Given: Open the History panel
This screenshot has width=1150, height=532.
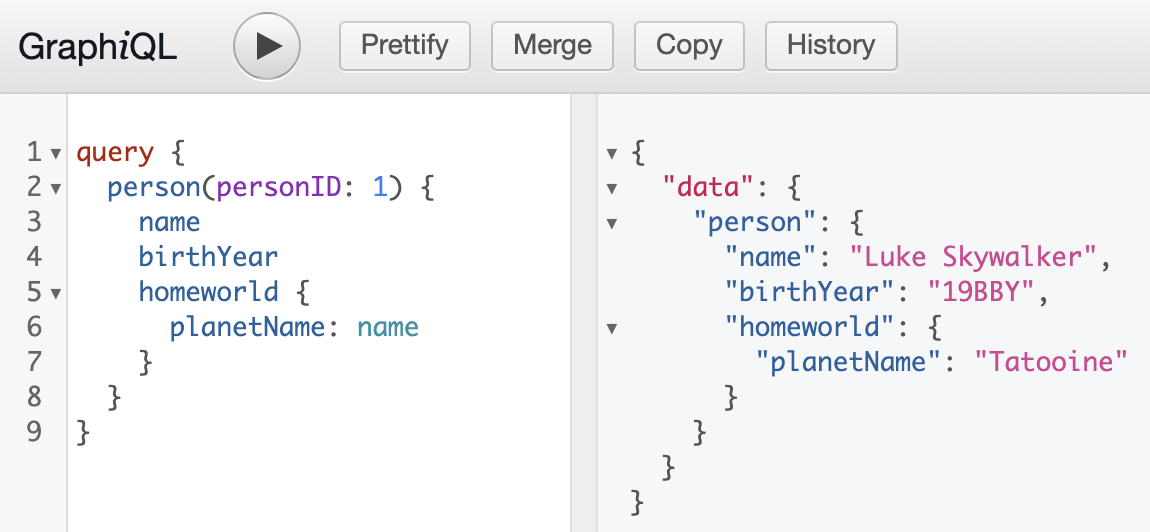Looking at the screenshot, I should click(831, 46).
